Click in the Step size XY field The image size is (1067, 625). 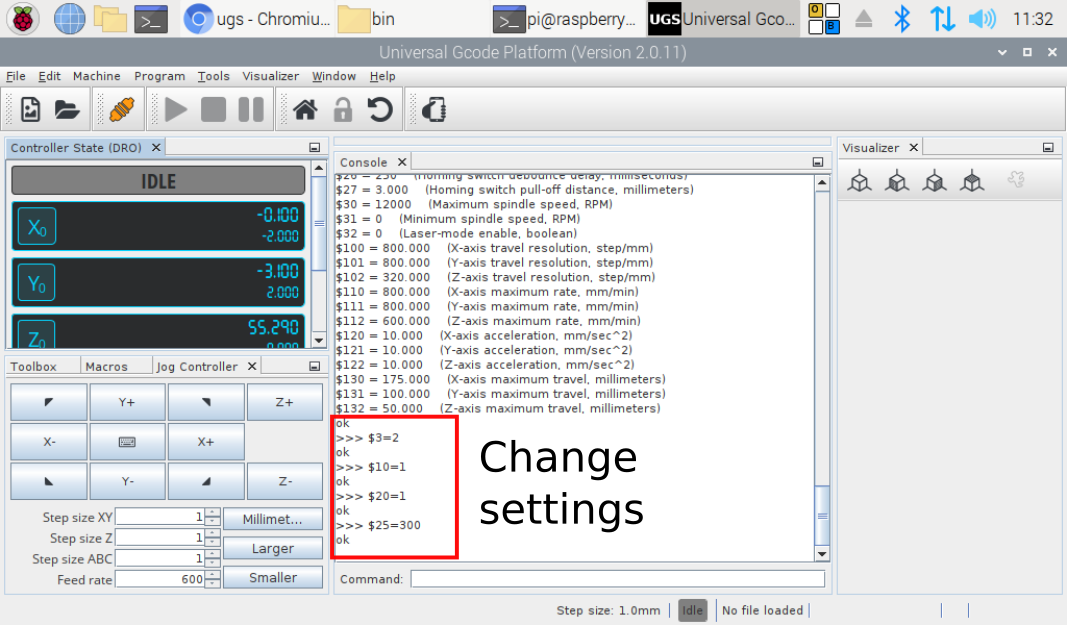point(160,517)
